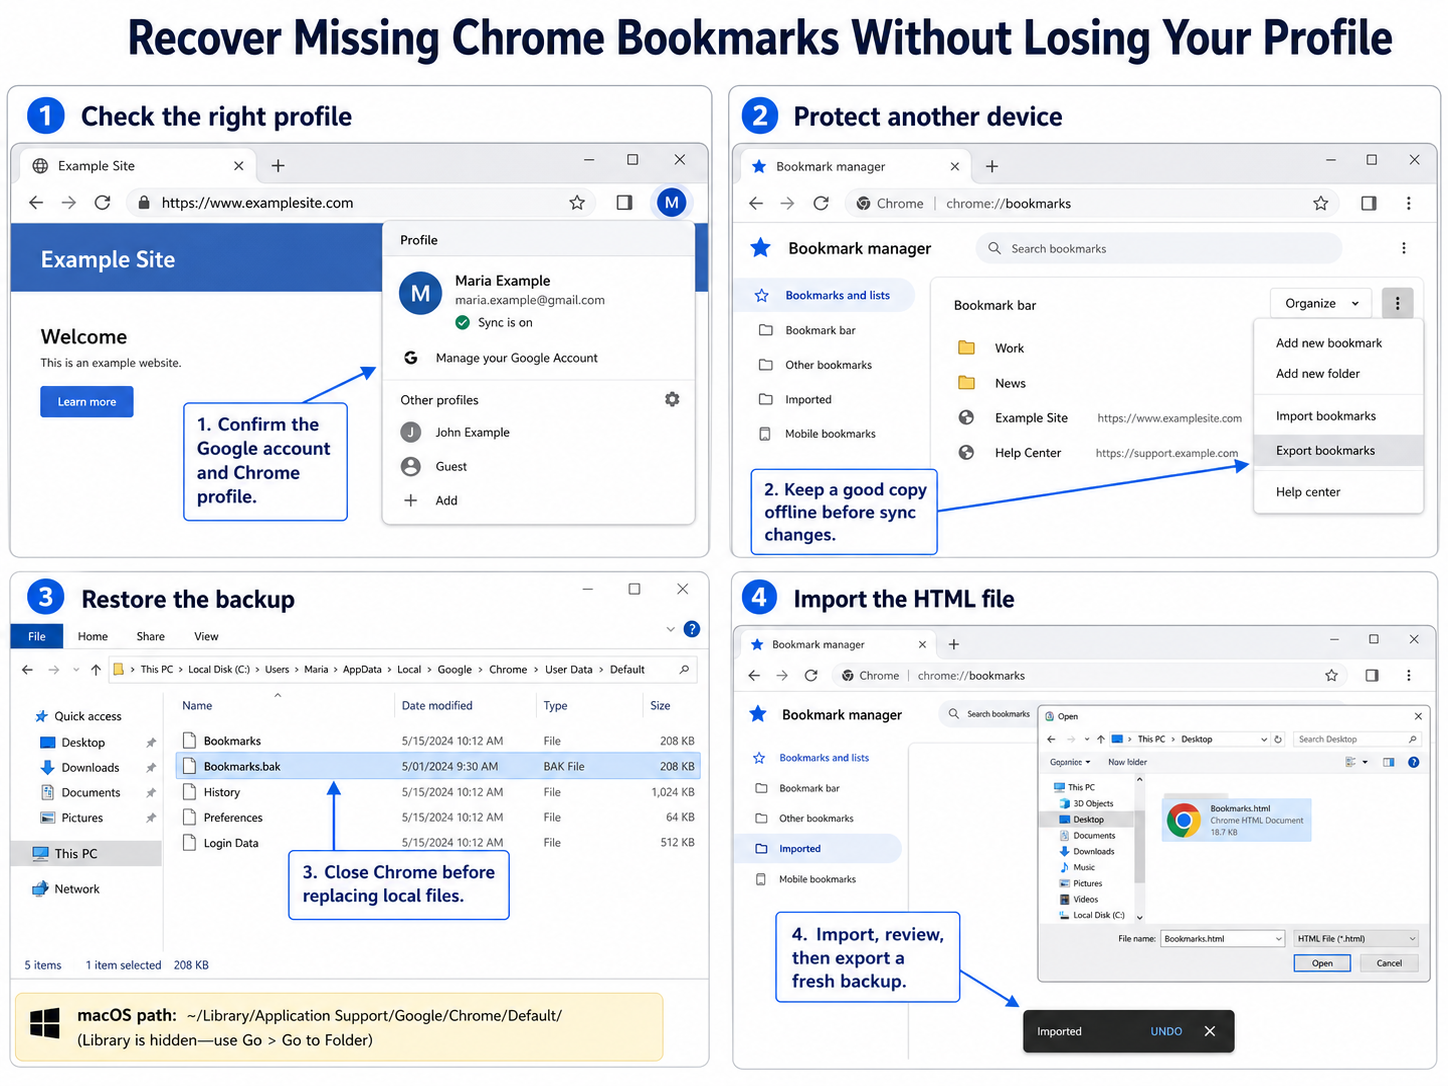Click search icon in File Explorer path bar
This screenshot has height=1086, width=1448.
[684, 670]
